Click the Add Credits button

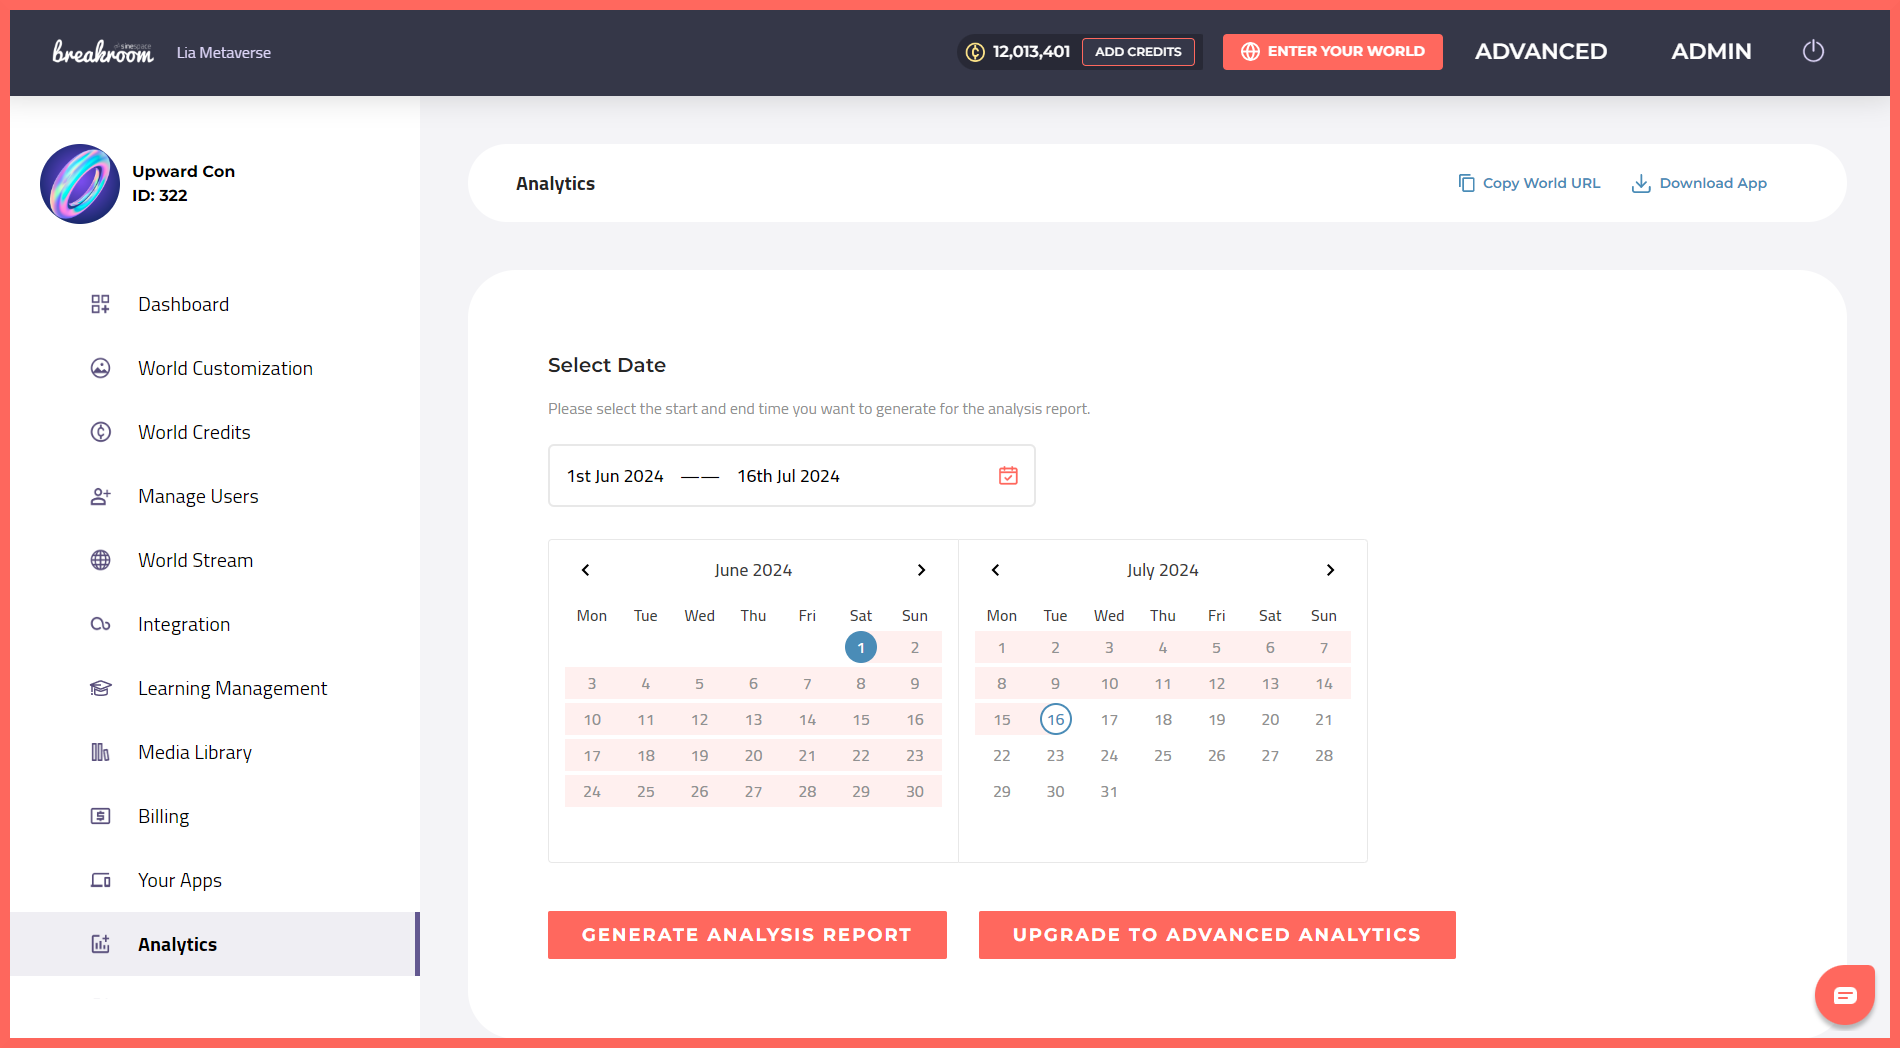1138,52
